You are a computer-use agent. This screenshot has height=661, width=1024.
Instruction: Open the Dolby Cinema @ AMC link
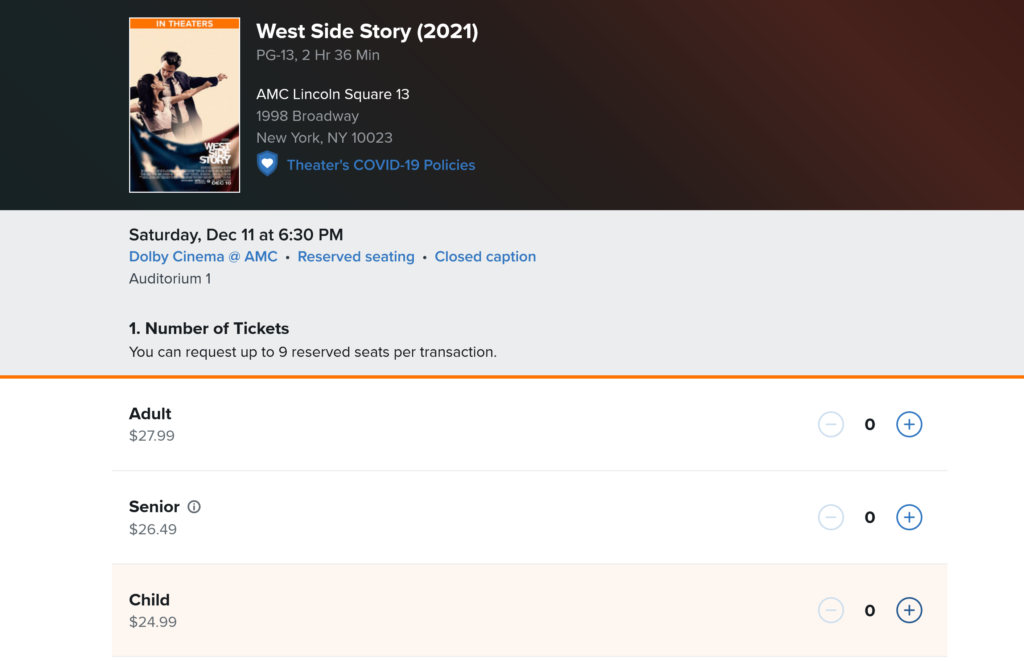pos(203,257)
